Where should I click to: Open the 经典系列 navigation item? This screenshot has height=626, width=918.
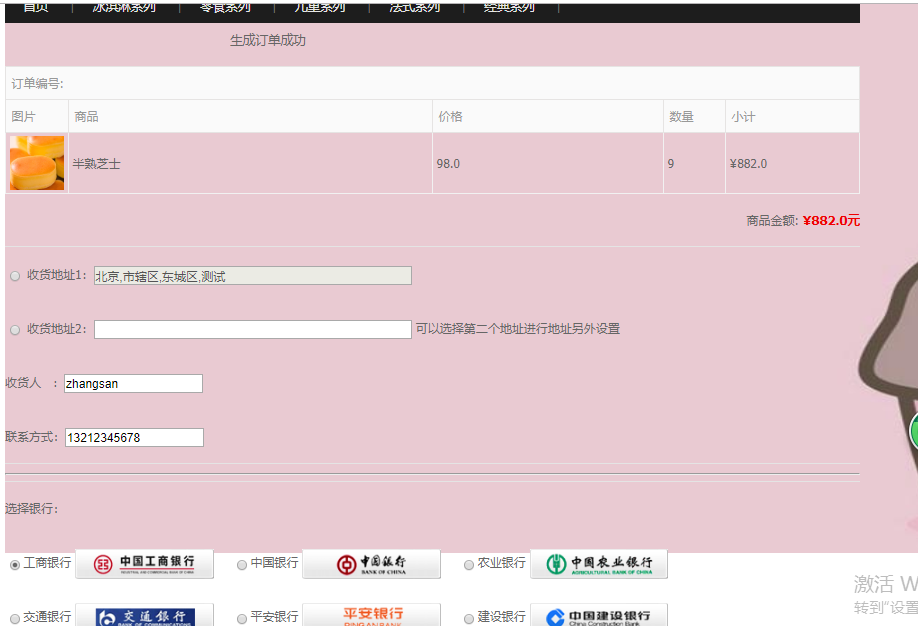tap(509, 7)
